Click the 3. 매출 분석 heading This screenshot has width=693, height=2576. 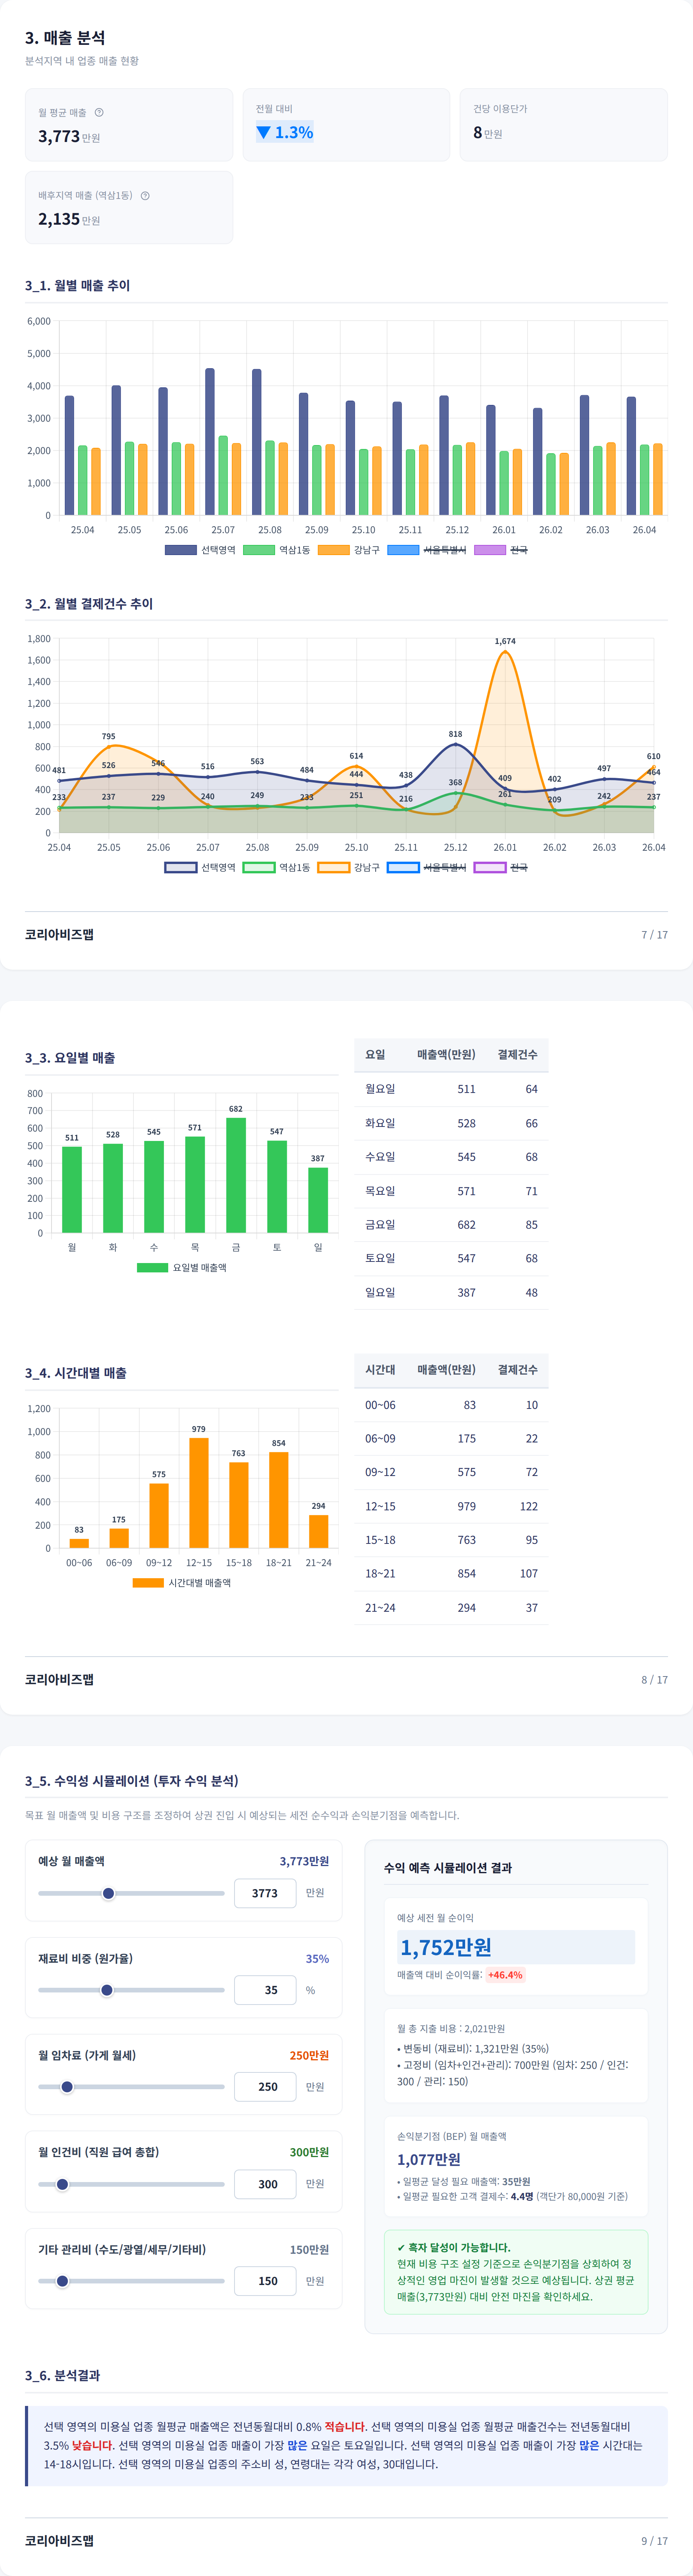[65, 38]
